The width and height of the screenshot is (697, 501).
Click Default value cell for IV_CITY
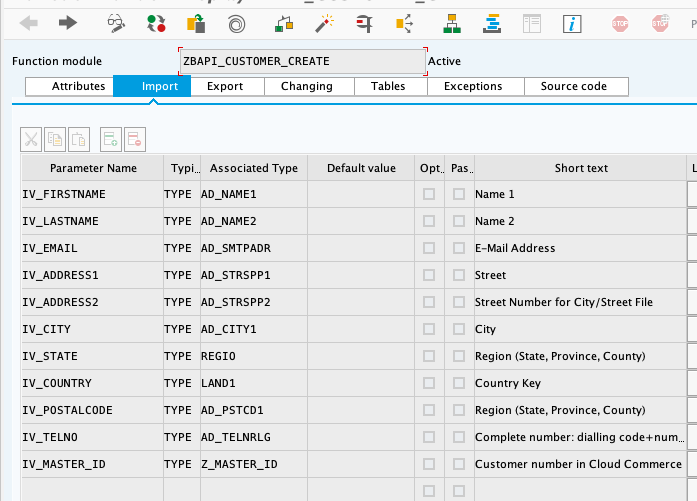(x=361, y=329)
